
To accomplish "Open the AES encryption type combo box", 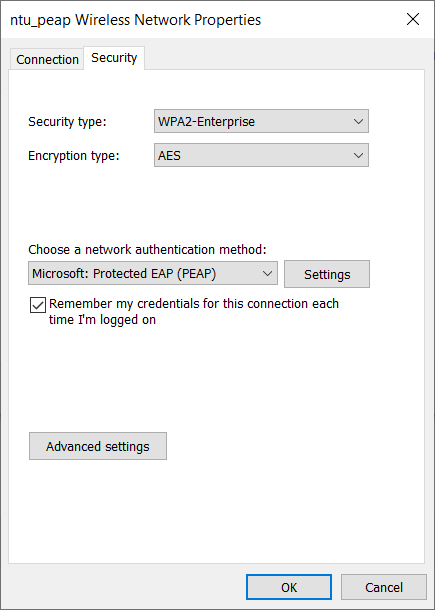I will click(261, 155).
